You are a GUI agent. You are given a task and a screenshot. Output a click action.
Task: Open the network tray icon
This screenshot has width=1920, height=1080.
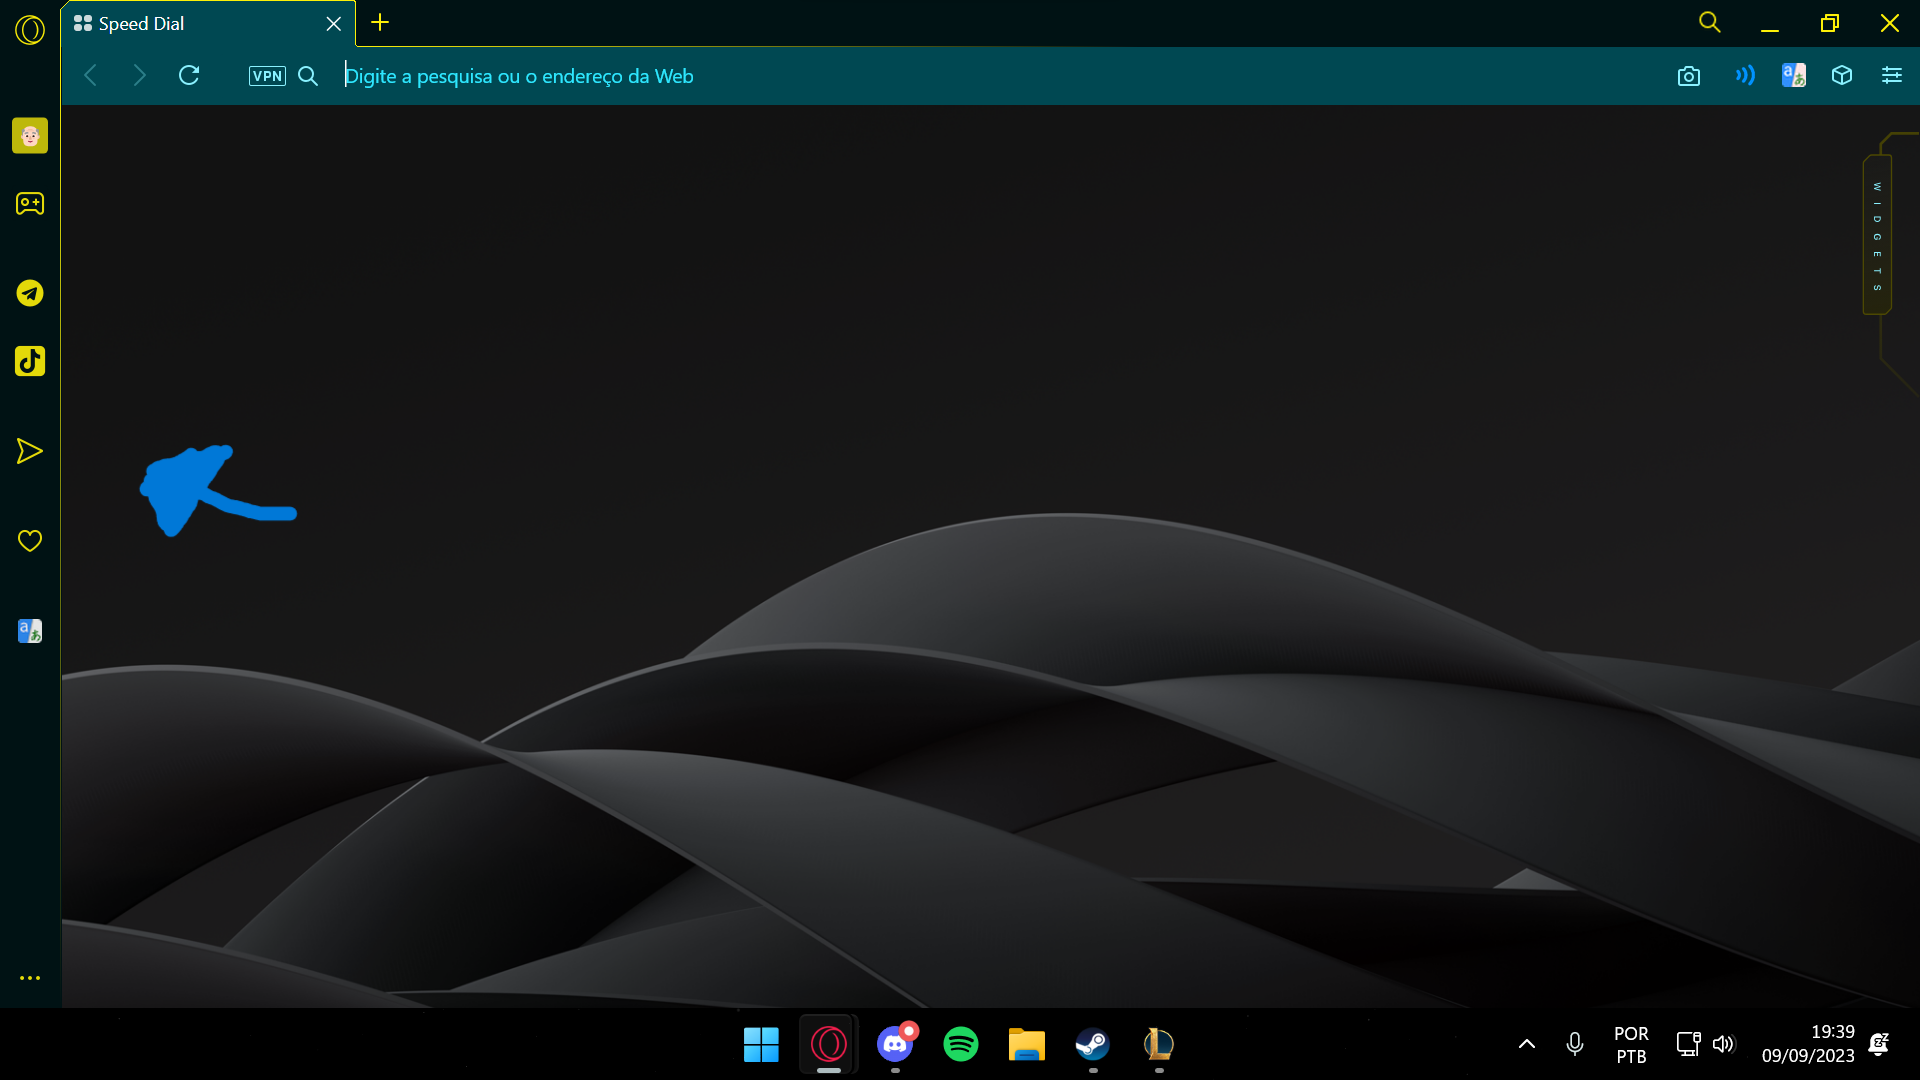coord(1688,1044)
